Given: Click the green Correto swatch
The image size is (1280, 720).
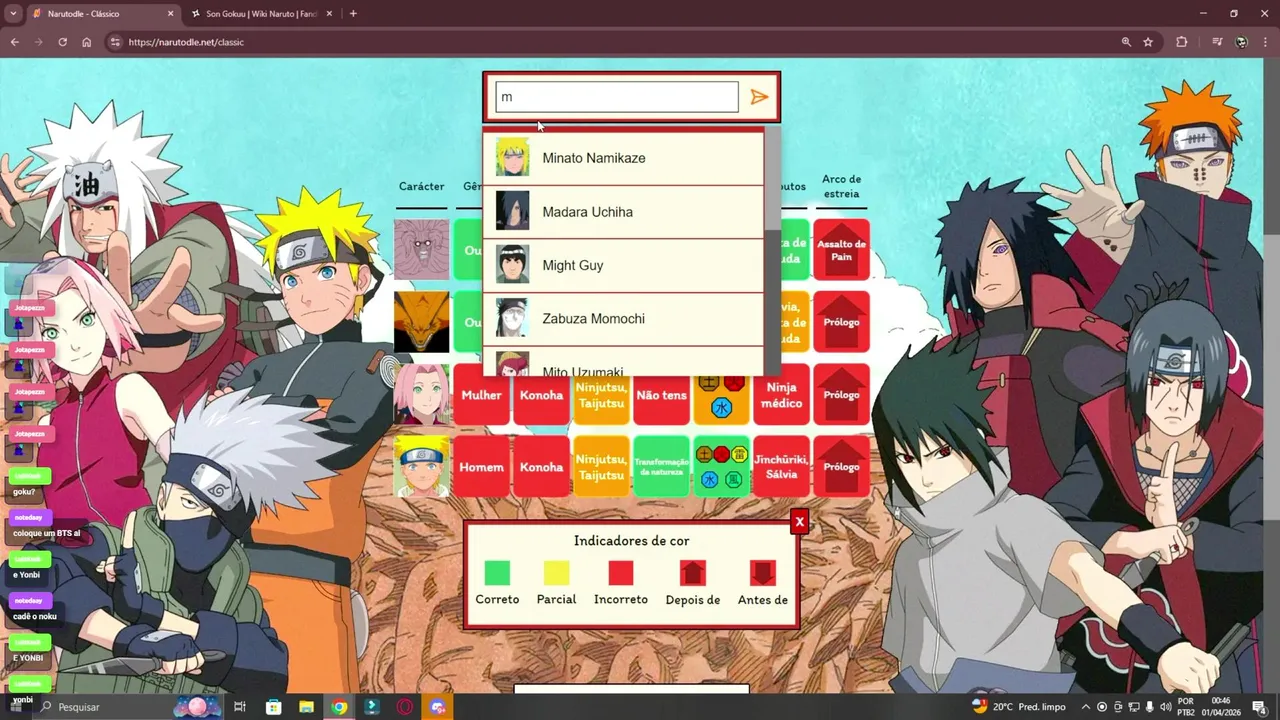Looking at the screenshot, I should [497, 572].
